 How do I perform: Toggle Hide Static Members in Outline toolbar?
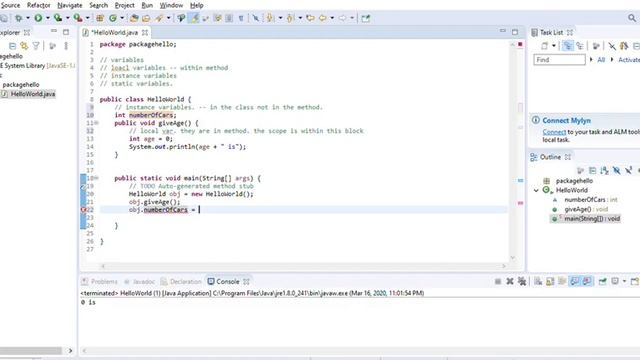point(628,170)
